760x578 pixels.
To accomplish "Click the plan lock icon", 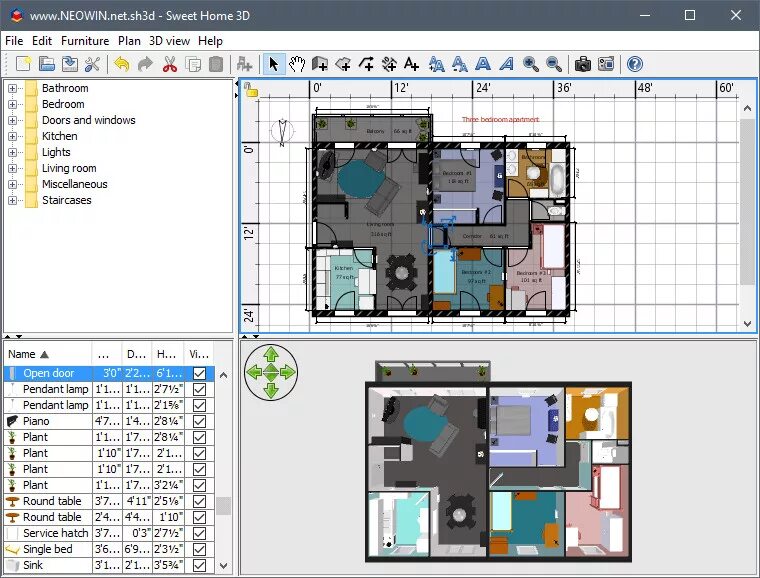I will (x=251, y=90).
